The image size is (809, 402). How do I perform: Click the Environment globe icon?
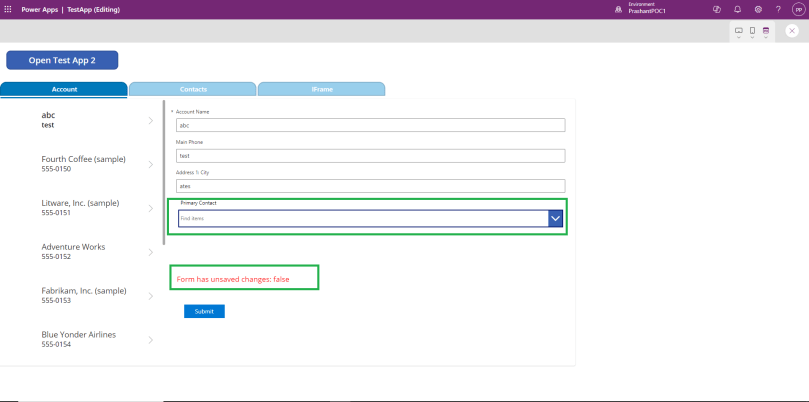tap(619, 8)
